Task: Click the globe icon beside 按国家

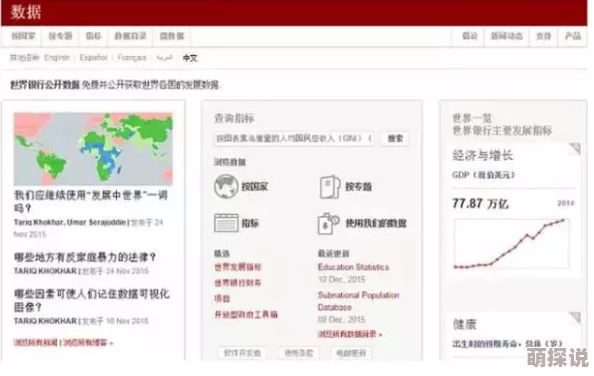Action: coord(226,186)
